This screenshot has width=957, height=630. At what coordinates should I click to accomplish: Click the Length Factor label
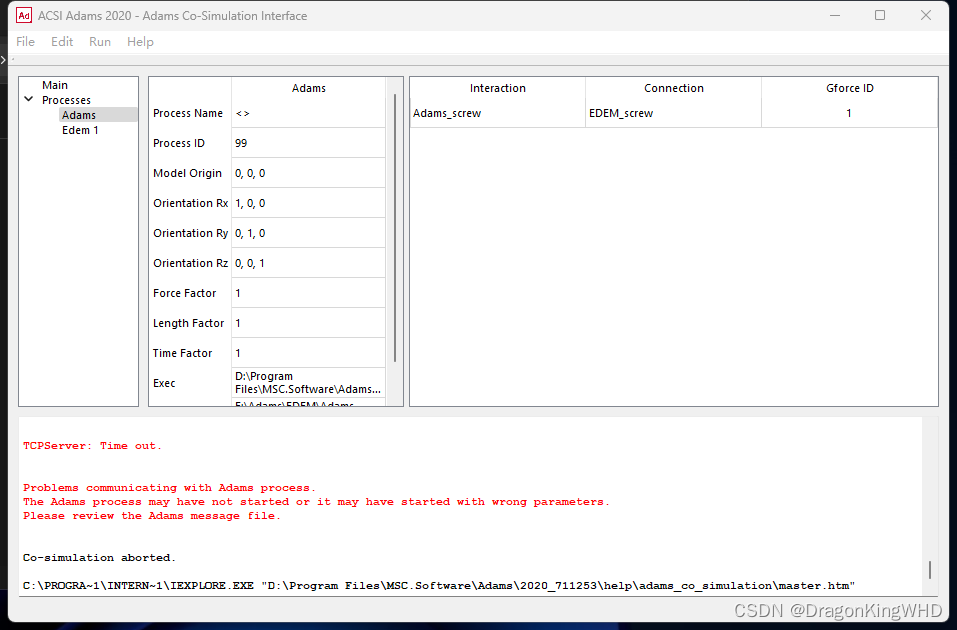(x=188, y=323)
